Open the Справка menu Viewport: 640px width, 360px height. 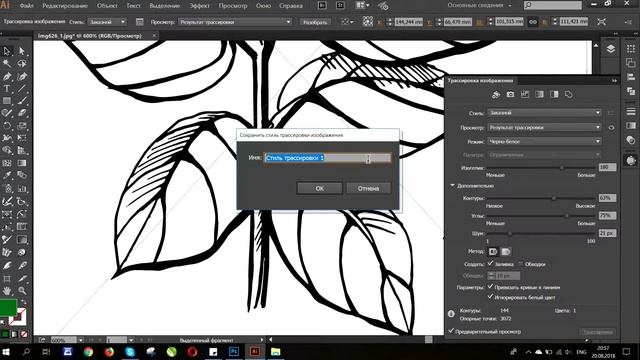[291, 6]
